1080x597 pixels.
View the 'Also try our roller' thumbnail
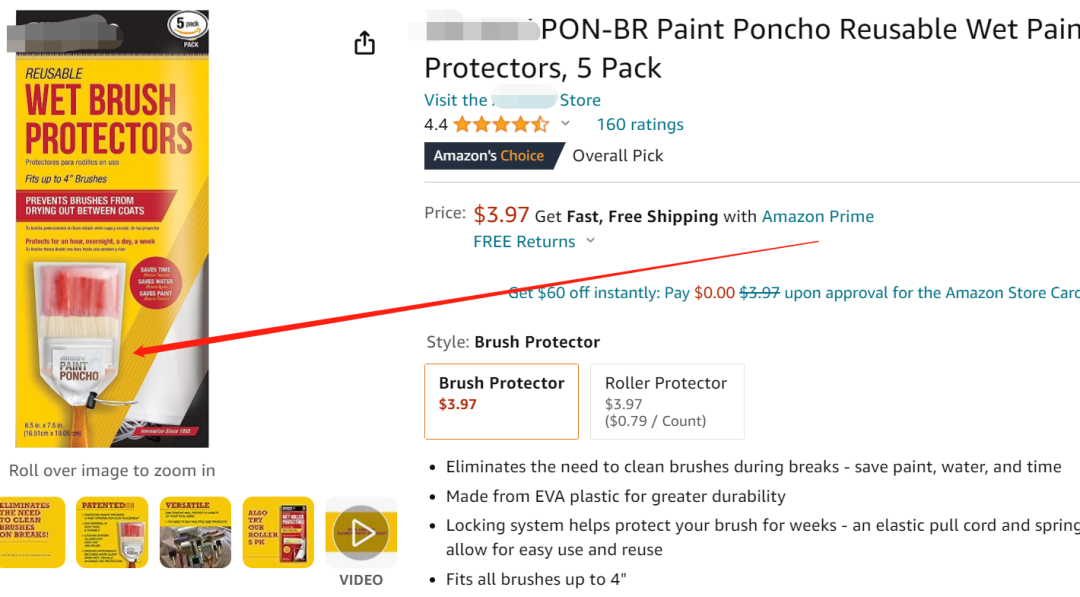(278, 532)
